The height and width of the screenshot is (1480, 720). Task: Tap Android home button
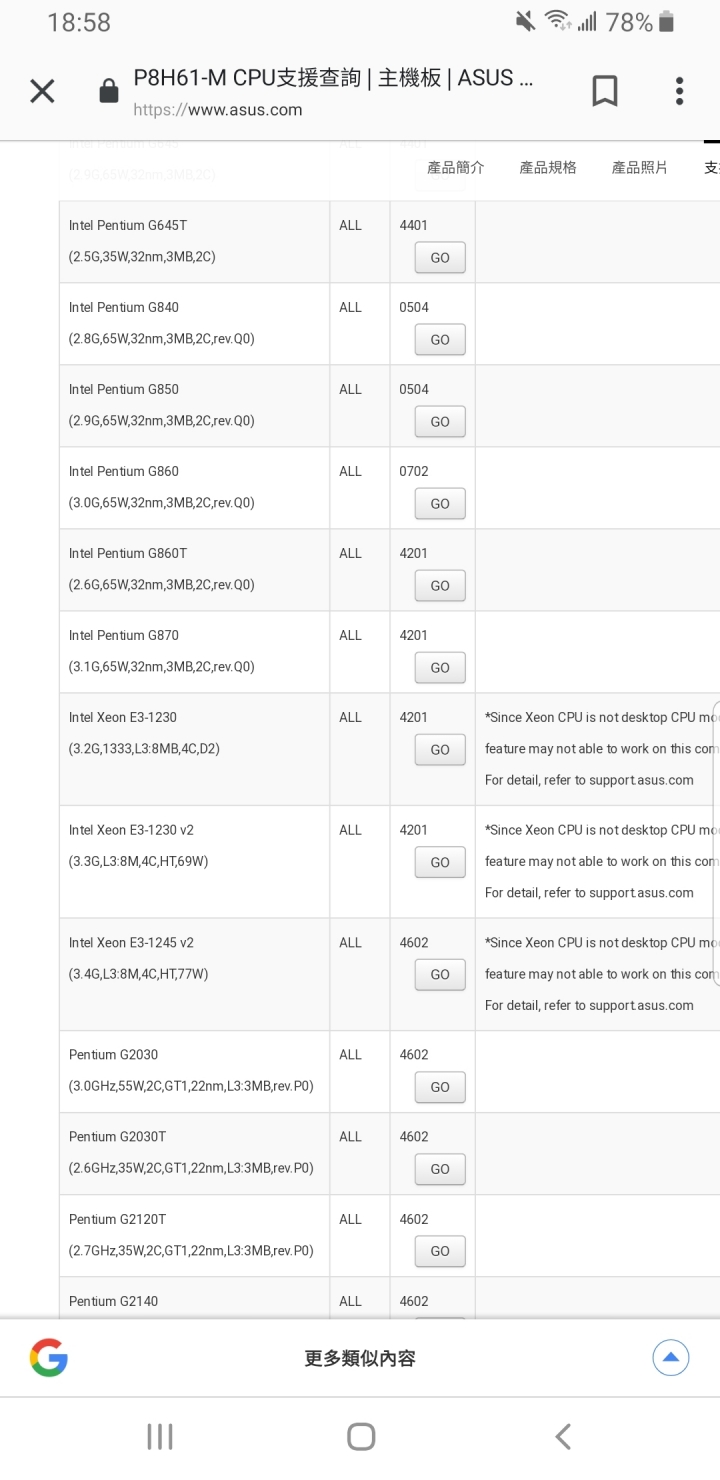[361, 1437]
